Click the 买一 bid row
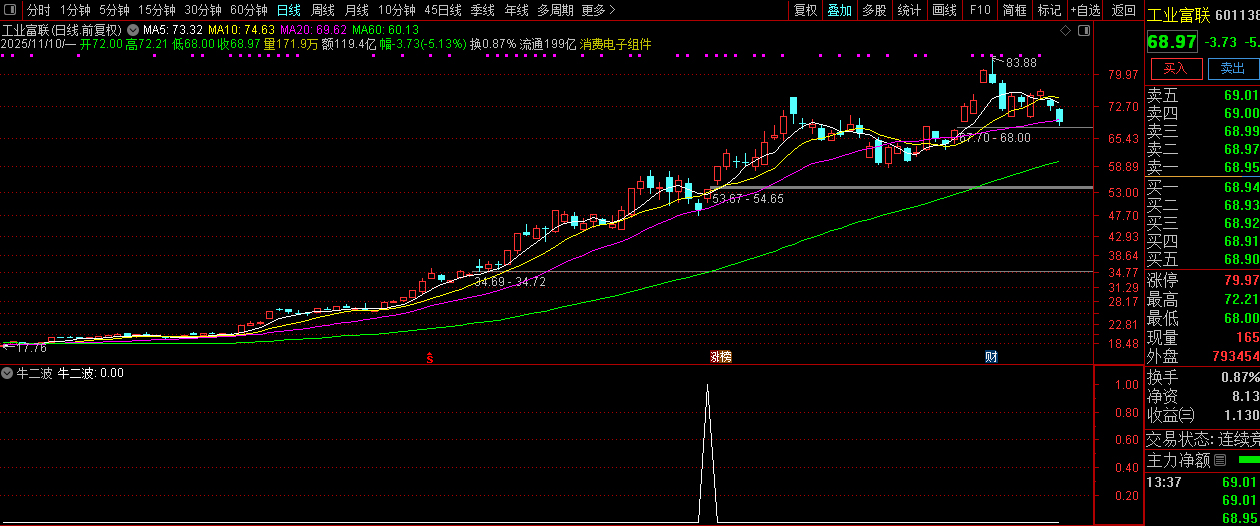 [x=1202, y=187]
